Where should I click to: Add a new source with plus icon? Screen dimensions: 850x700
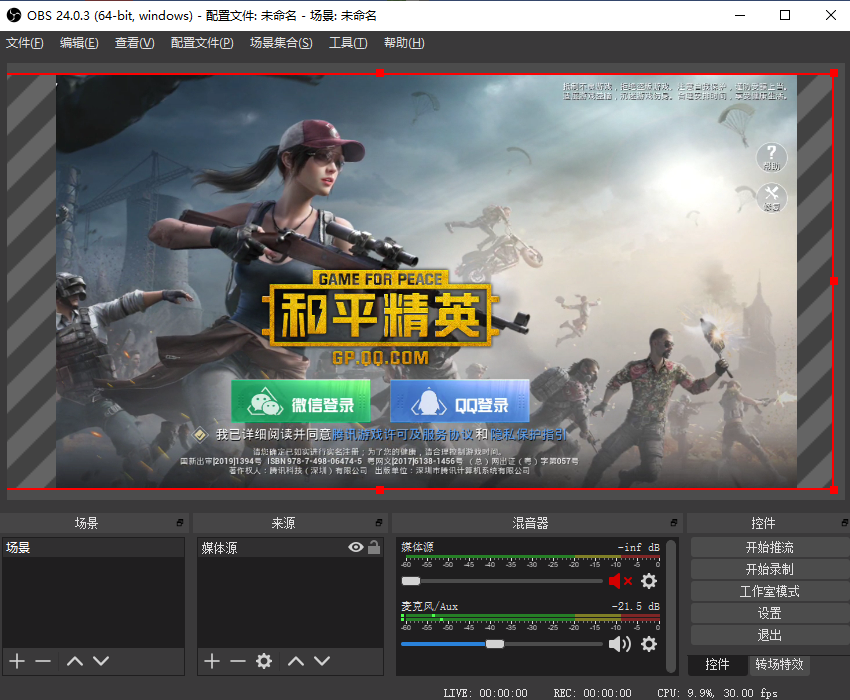(212, 661)
